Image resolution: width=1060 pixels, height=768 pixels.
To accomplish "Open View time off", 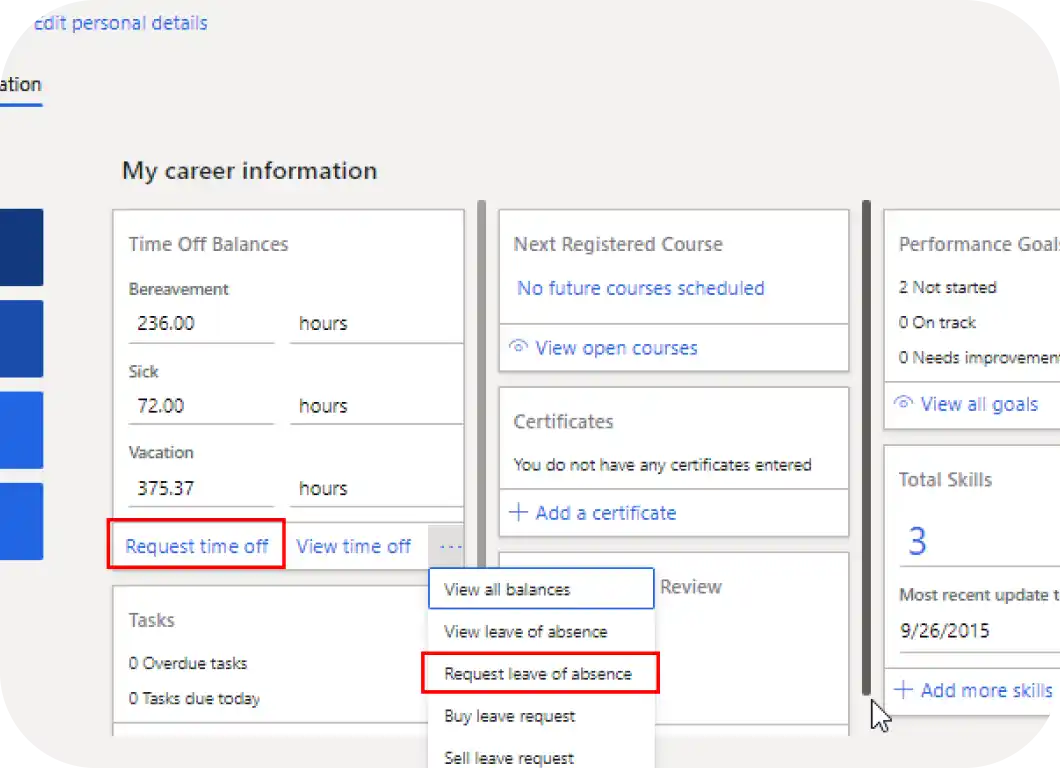I will tap(354, 546).
